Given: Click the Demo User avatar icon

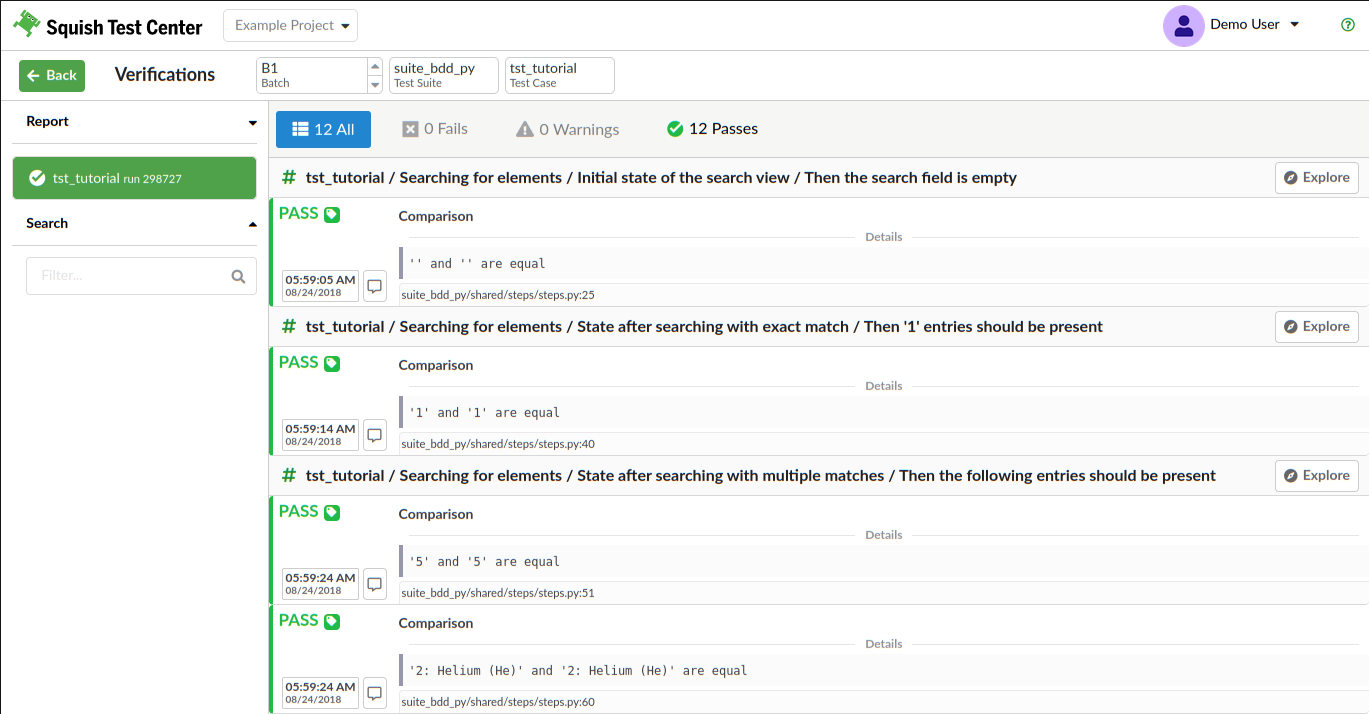Looking at the screenshot, I should (x=1183, y=25).
